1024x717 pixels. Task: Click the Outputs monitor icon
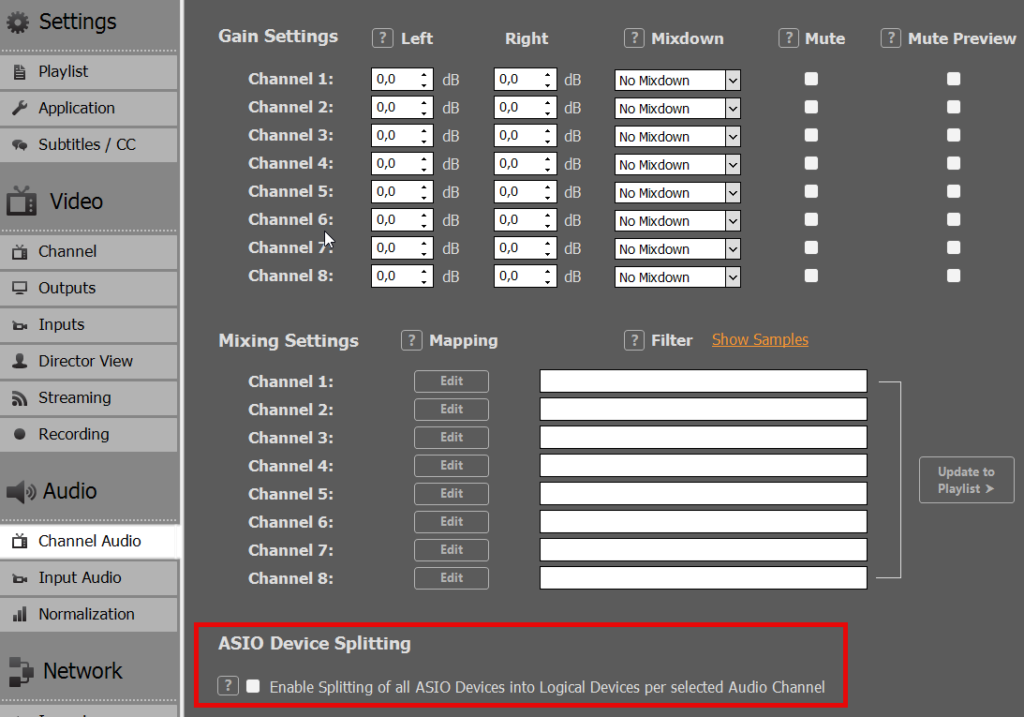coord(20,288)
